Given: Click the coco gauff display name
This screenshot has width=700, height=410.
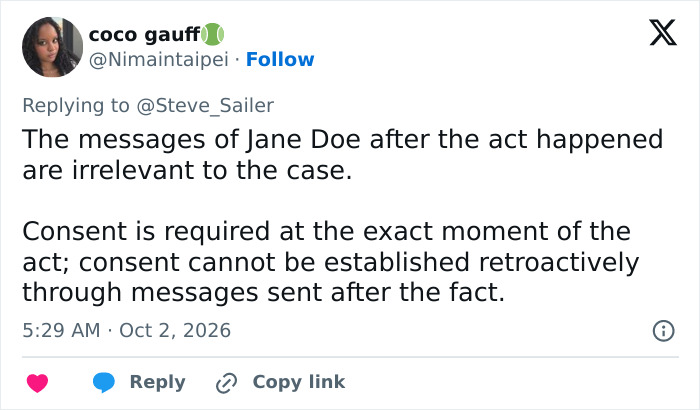Looking at the screenshot, I should point(145,34).
